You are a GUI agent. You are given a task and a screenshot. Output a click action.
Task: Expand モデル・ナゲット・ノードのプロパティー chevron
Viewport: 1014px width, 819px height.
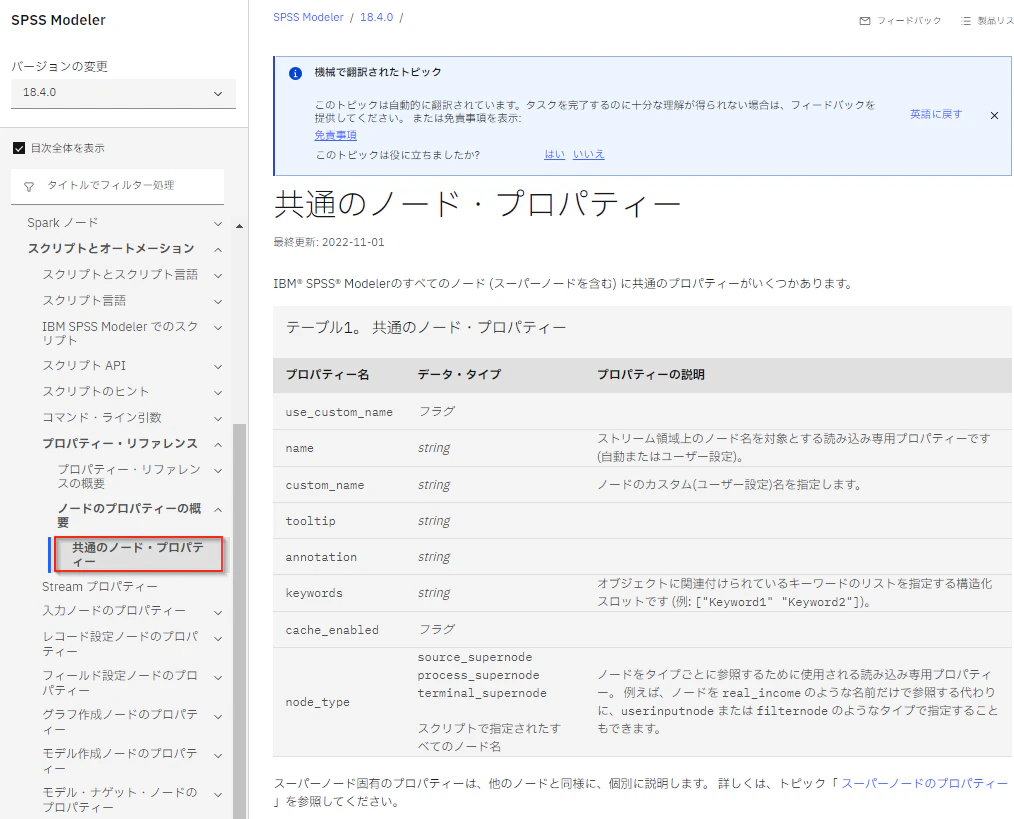pos(219,794)
